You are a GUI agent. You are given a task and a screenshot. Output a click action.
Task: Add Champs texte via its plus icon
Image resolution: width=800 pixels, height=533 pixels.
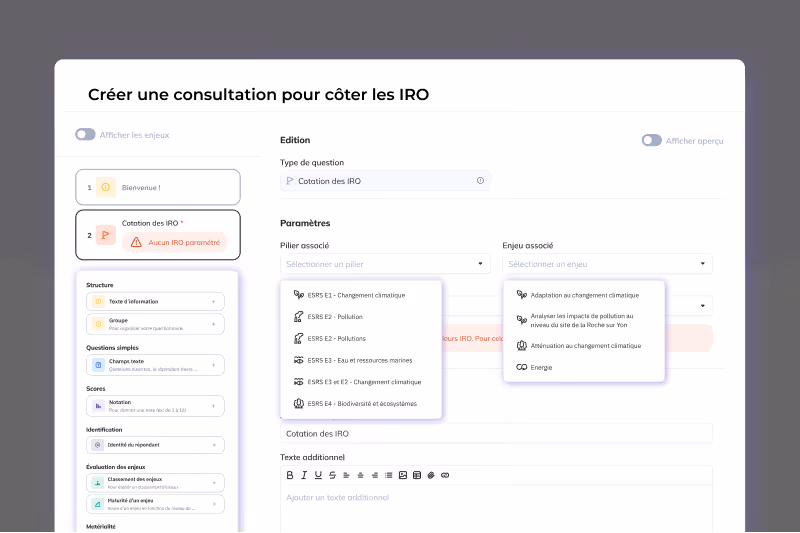[x=213, y=365]
